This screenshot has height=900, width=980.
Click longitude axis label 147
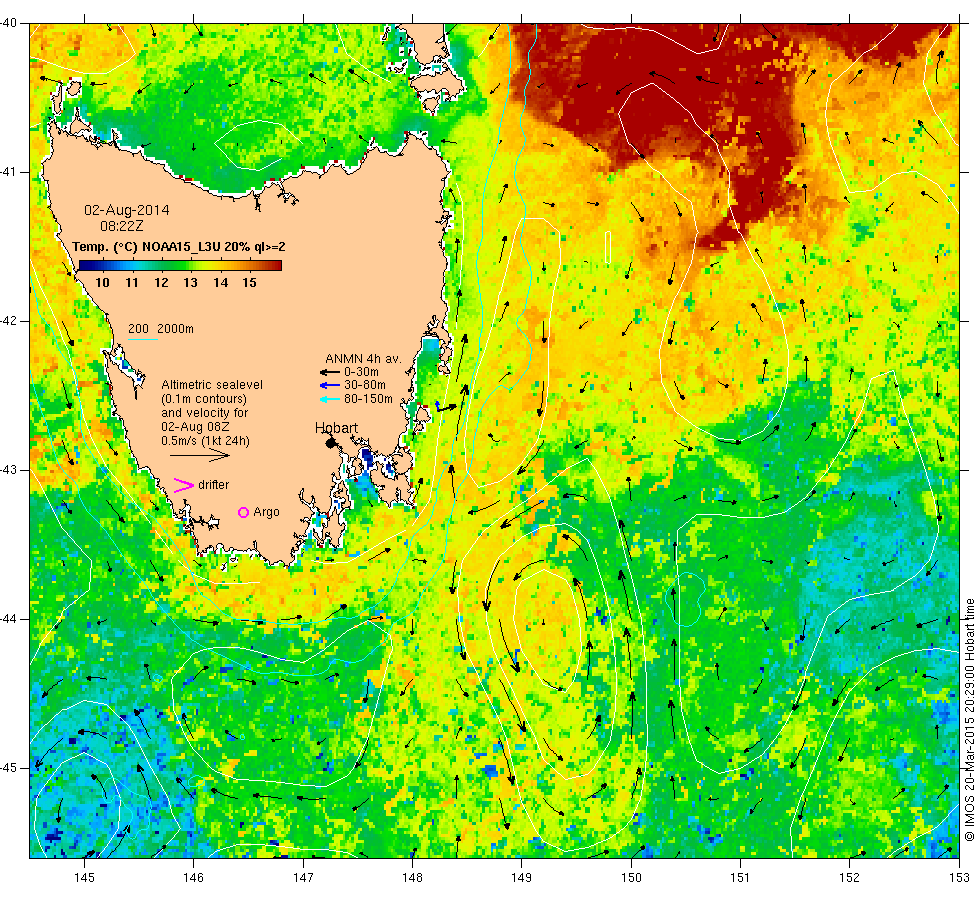pos(303,878)
